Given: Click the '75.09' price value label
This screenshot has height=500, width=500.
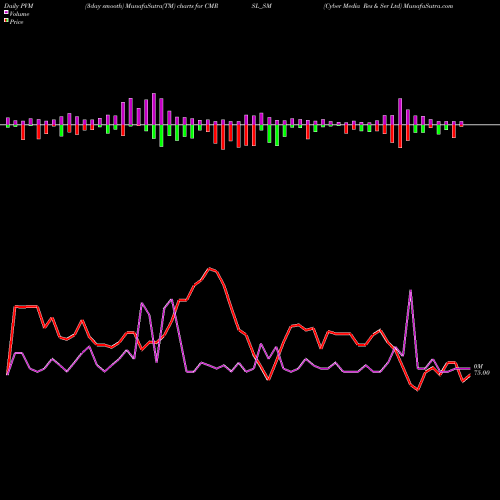Looking at the screenshot, I should pos(482,373).
